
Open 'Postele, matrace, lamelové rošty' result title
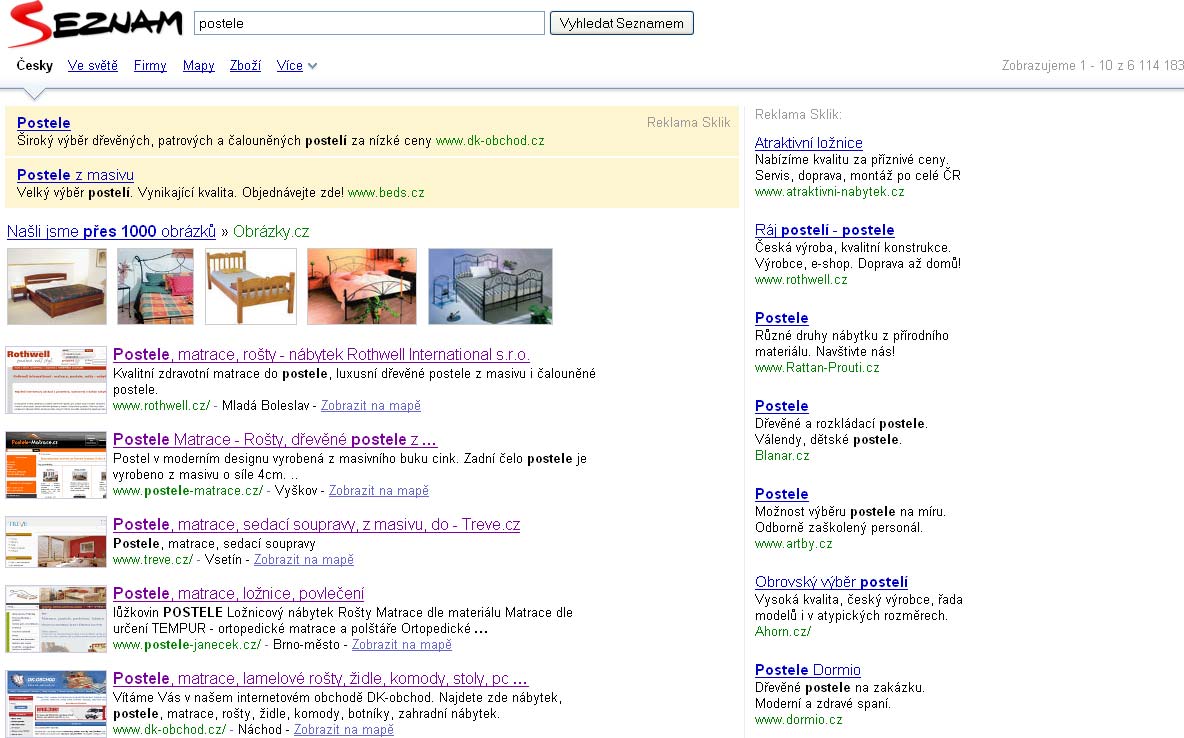[x=320, y=678]
